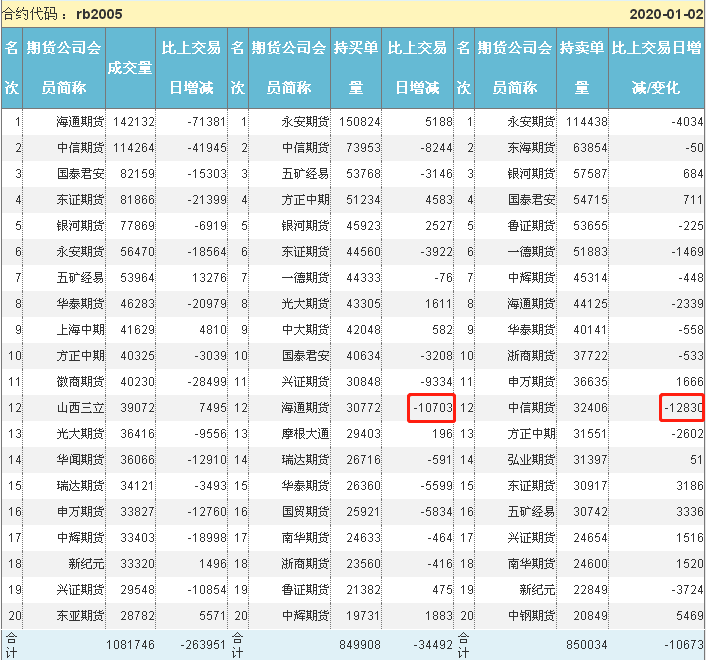Image resolution: width=706 pixels, height=660 pixels.
Task: Select 申万期货 short position 36635
Action: coord(590,382)
